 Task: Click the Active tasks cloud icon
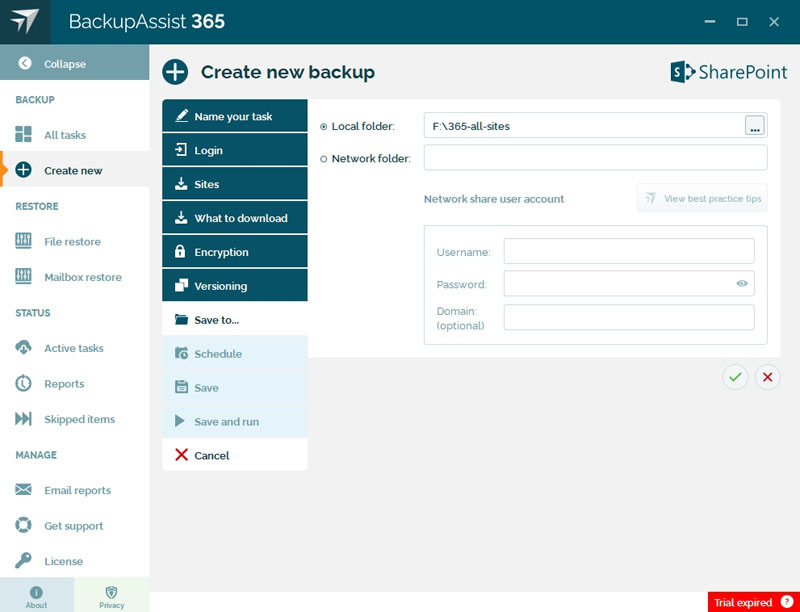pos(23,347)
